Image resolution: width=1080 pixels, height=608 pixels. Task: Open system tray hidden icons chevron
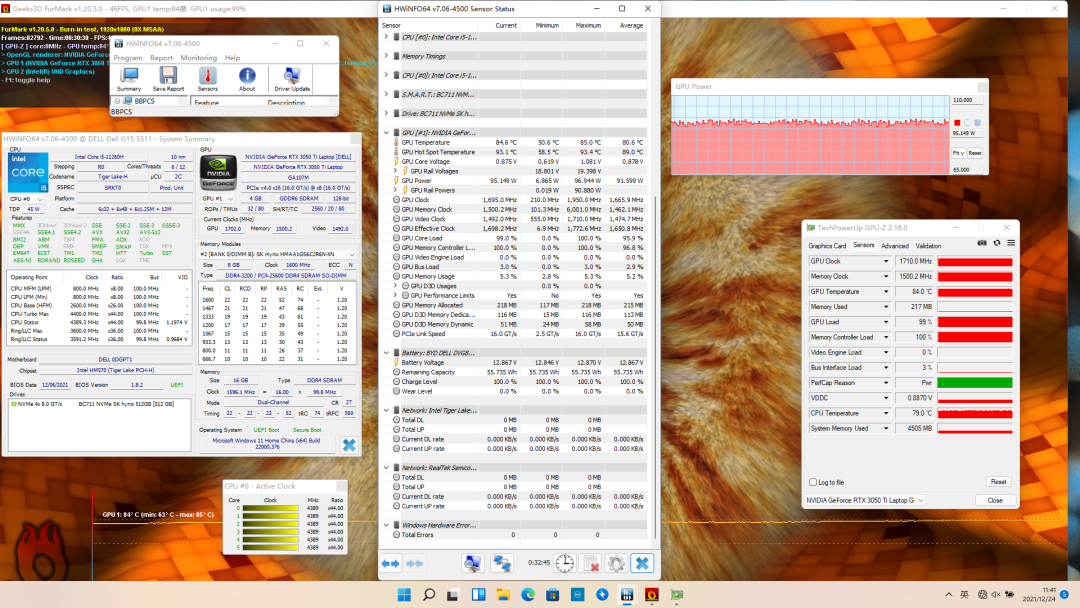pyautogui.click(x=948, y=594)
